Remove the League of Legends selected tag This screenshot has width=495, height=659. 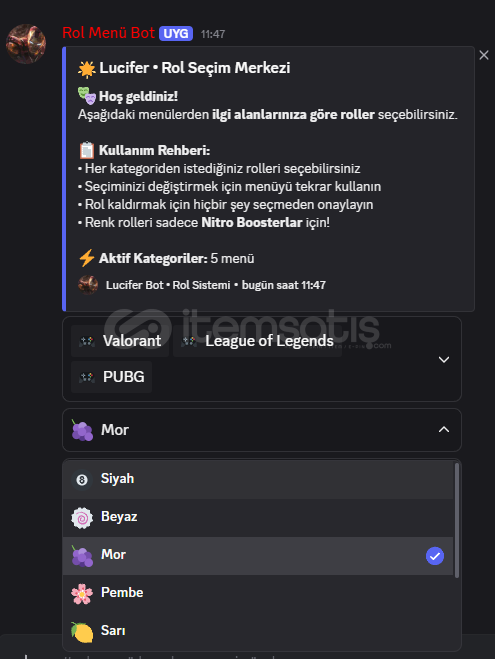click(x=257, y=341)
